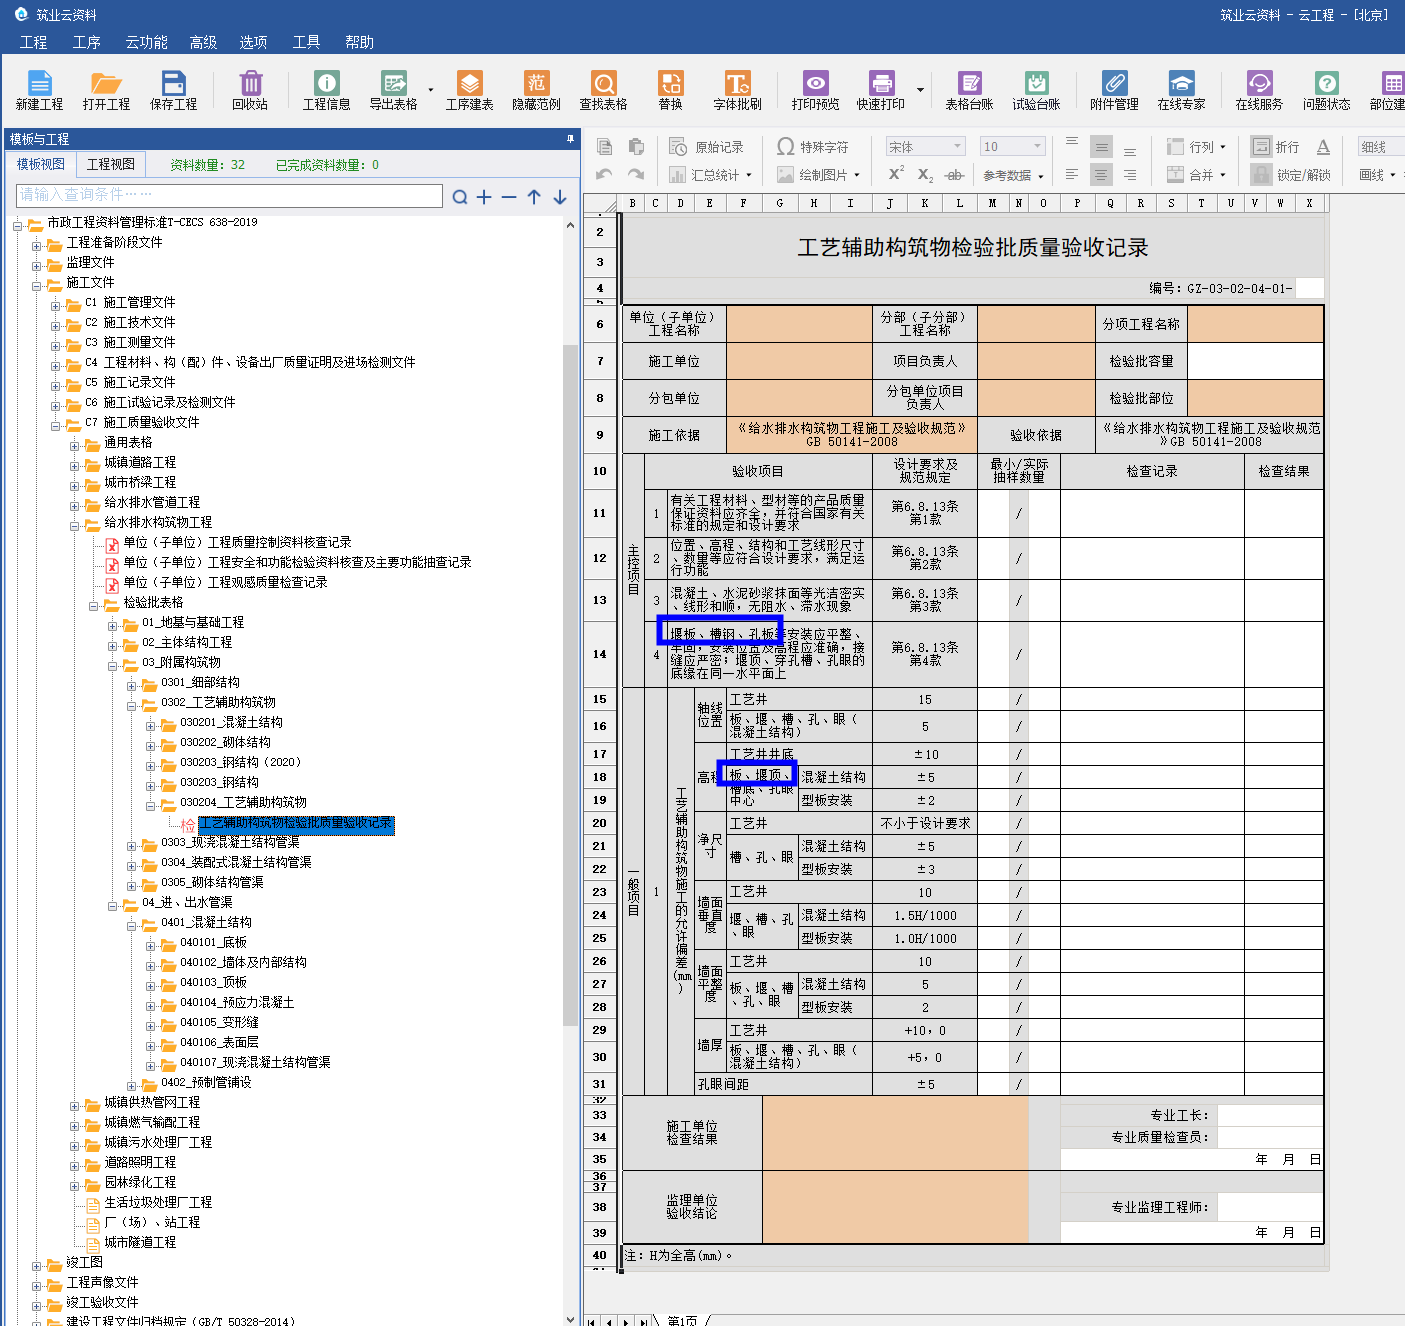Image resolution: width=1405 pixels, height=1326 pixels.
Task: Click the 原始记录 button
Action: [x=707, y=147]
